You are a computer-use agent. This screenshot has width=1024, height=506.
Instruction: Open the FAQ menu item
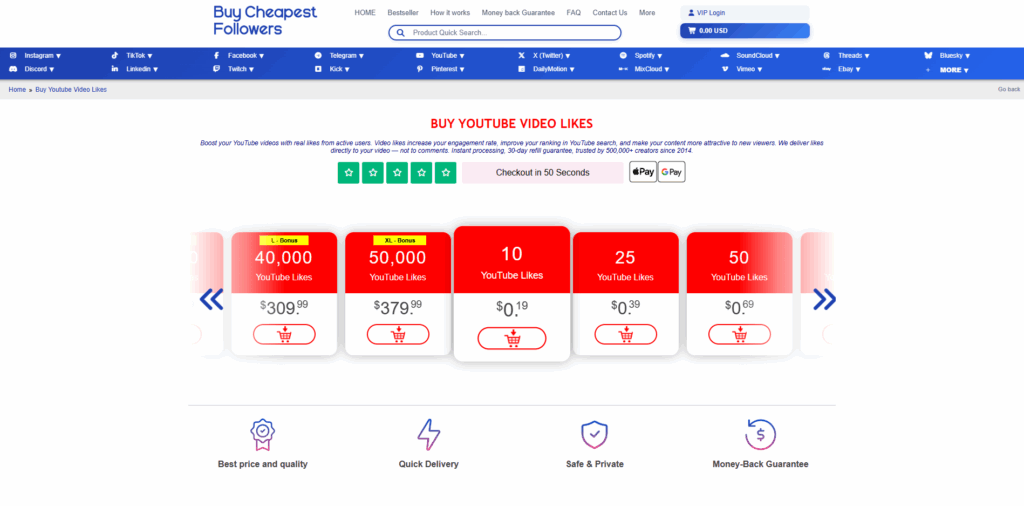pos(573,12)
